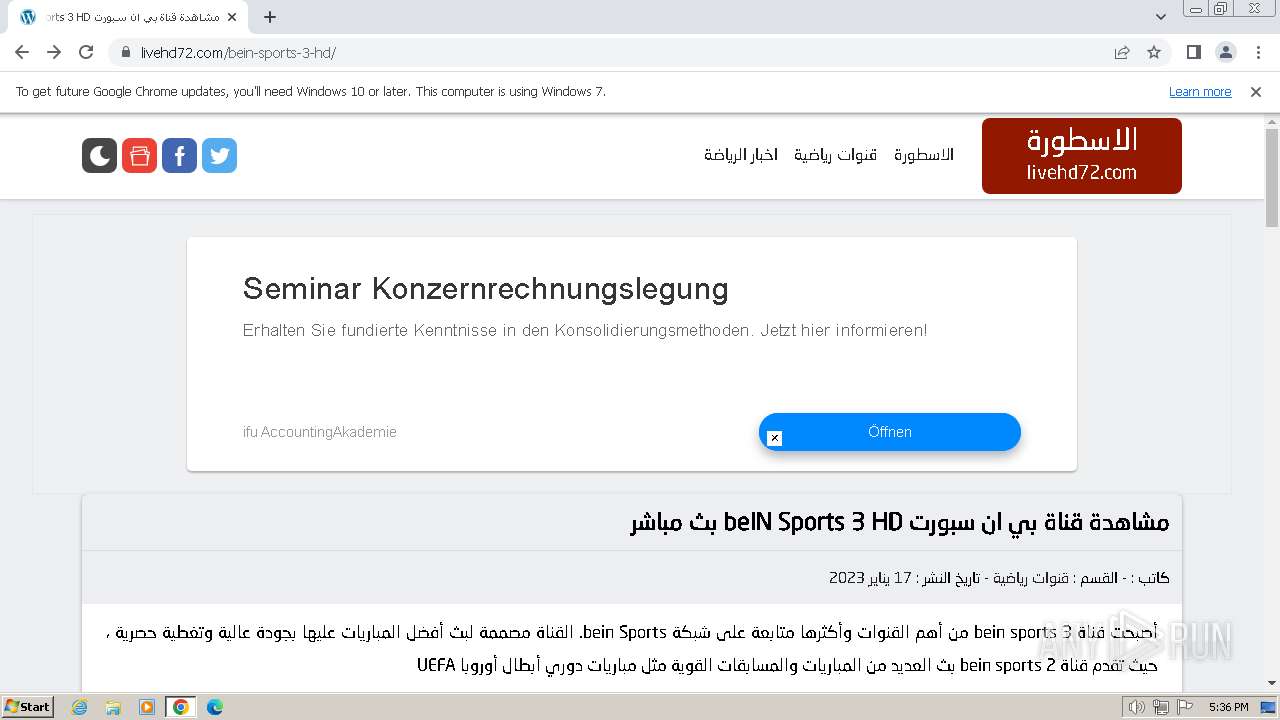Bookmark this tab star icon

[1154, 52]
